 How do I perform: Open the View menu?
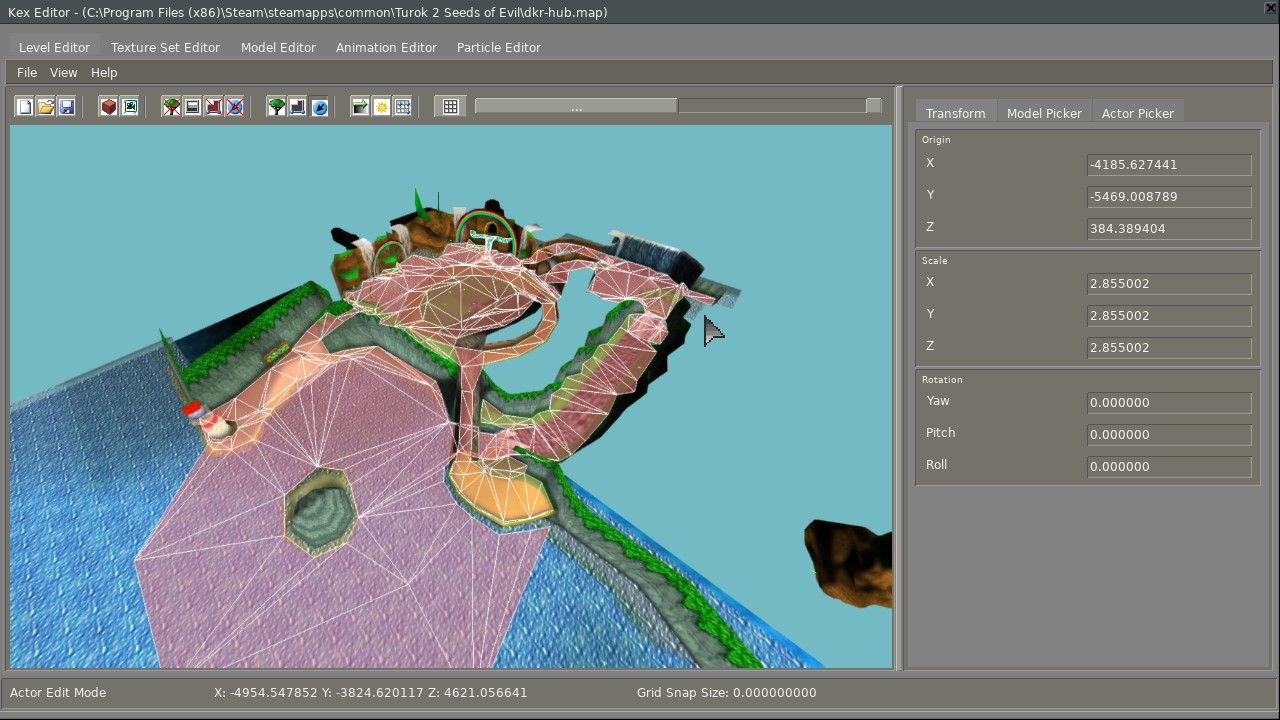63,72
